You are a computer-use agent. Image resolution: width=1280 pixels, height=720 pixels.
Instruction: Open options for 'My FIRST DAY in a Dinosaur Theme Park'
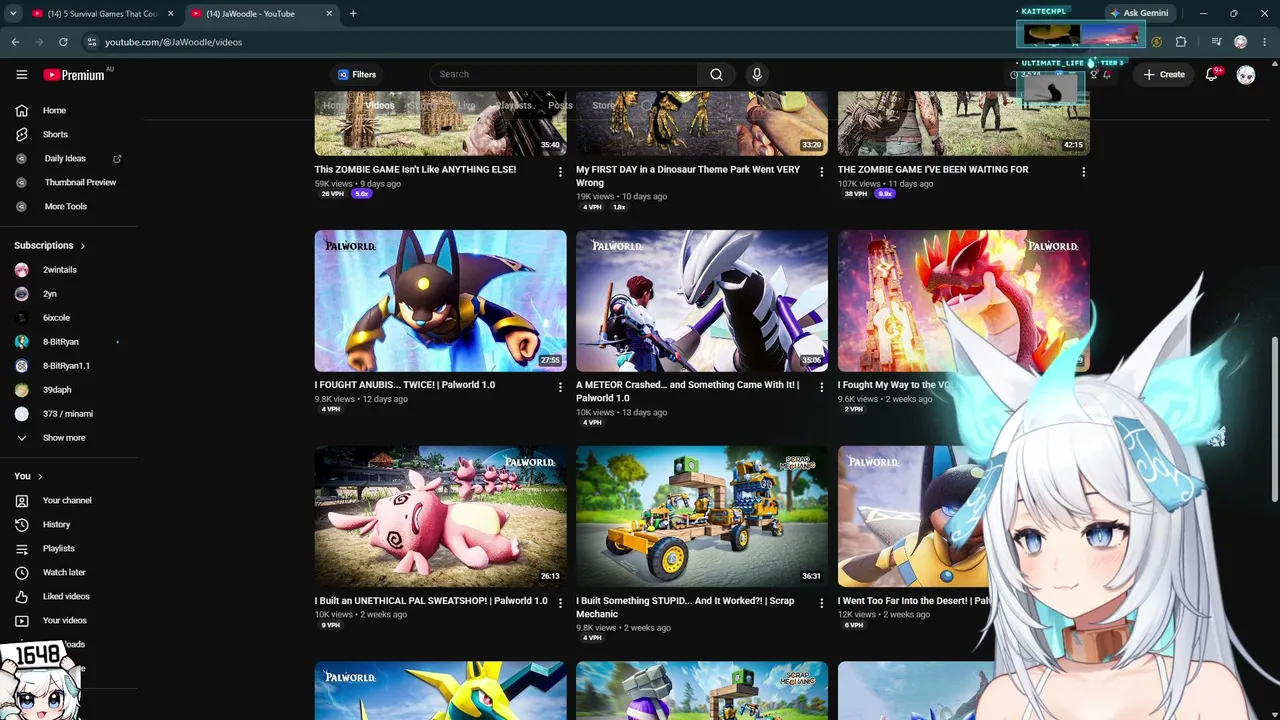(x=822, y=172)
